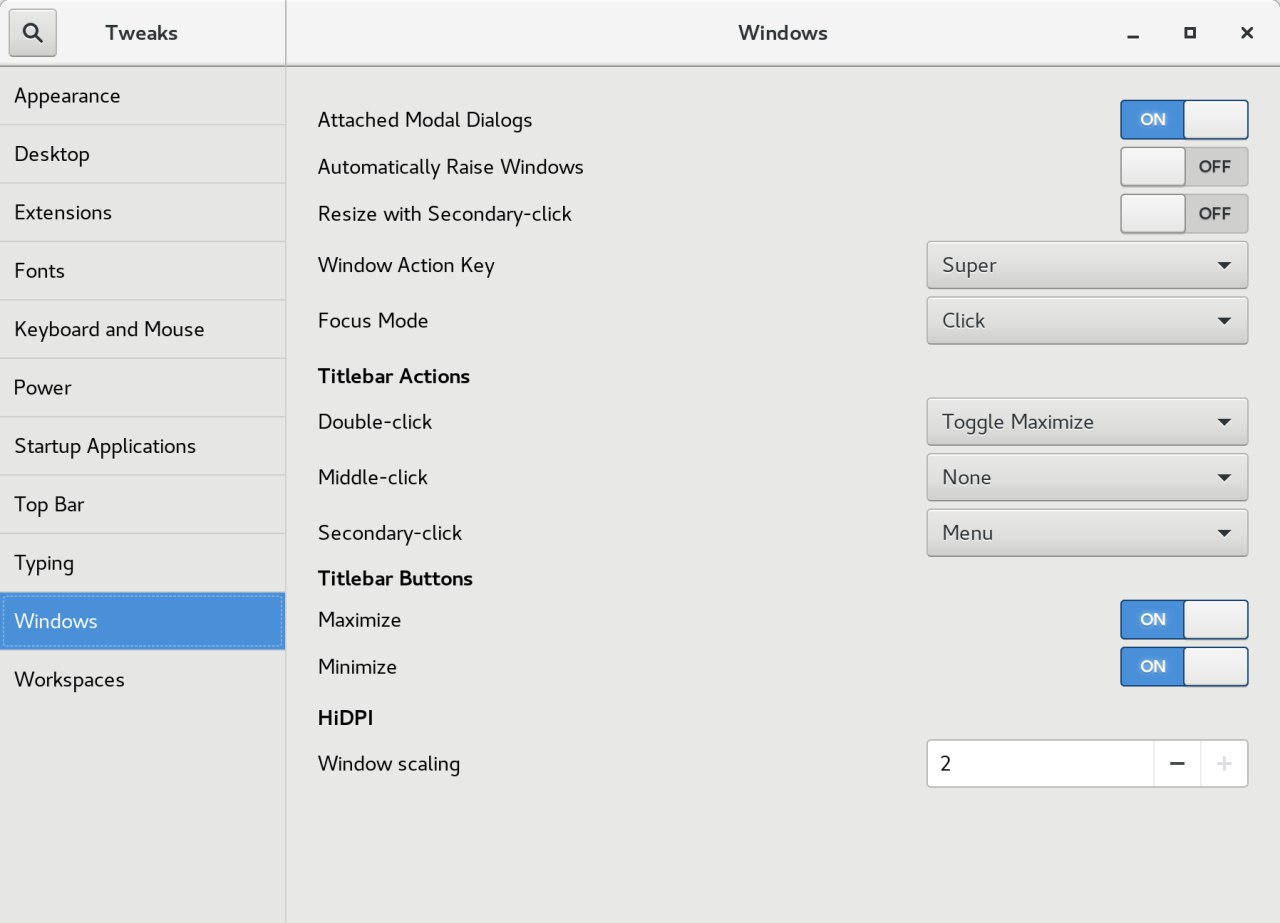This screenshot has height=923, width=1280.
Task: Expand the Double-click action dropdown
Action: click(1087, 422)
